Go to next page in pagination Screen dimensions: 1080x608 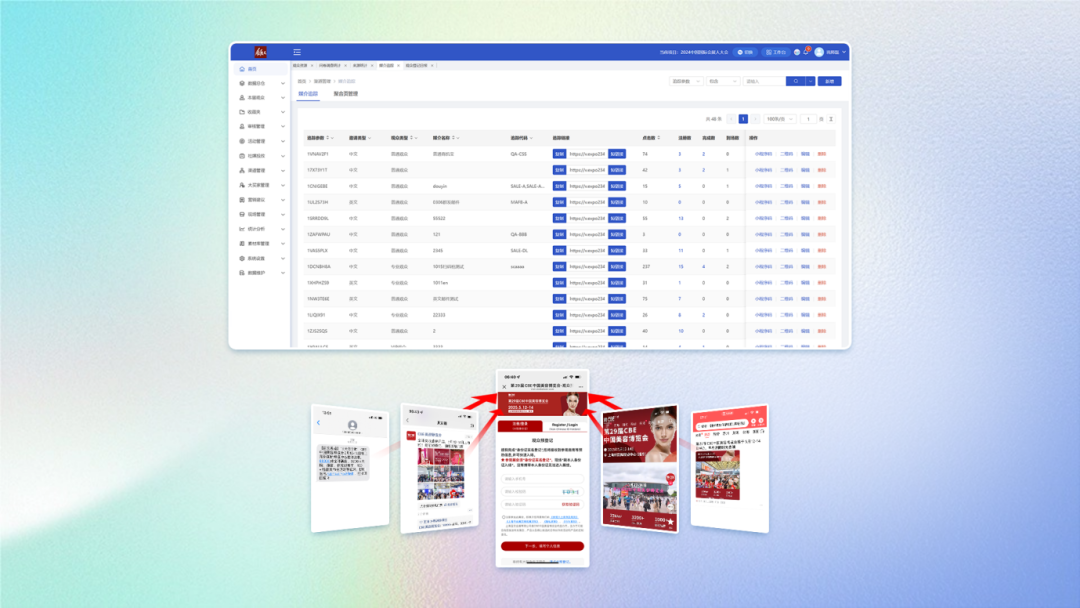pyautogui.click(x=755, y=118)
